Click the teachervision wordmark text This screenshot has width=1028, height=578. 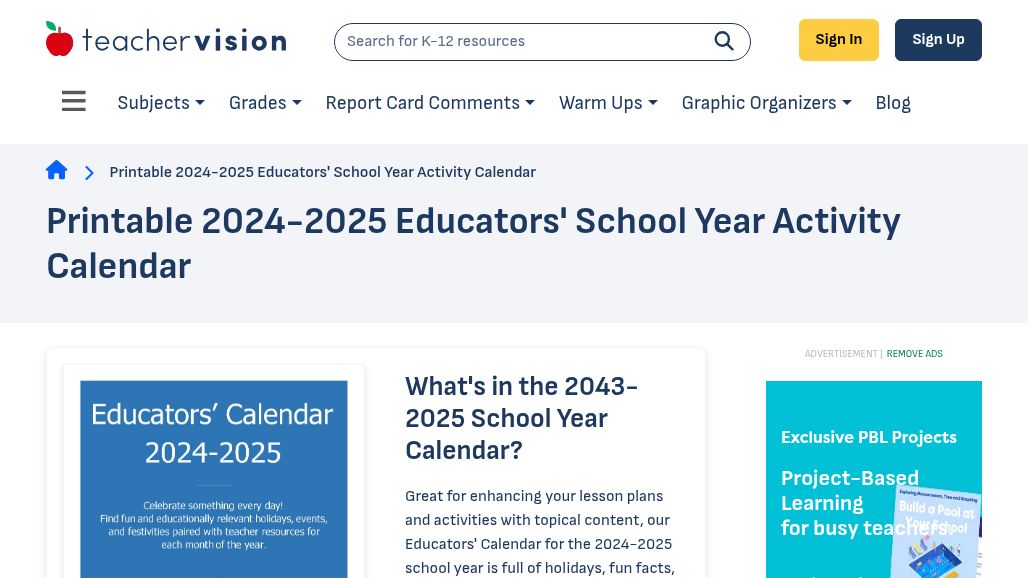184,41
